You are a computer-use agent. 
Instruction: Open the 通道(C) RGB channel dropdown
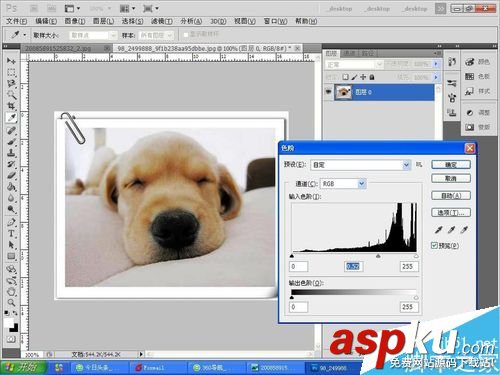pyautogui.click(x=343, y=184)
